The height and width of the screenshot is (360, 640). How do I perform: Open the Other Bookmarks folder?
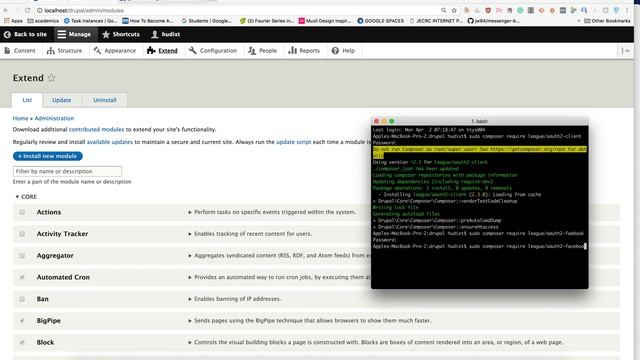pyautogui.click(x=607, y=21)
